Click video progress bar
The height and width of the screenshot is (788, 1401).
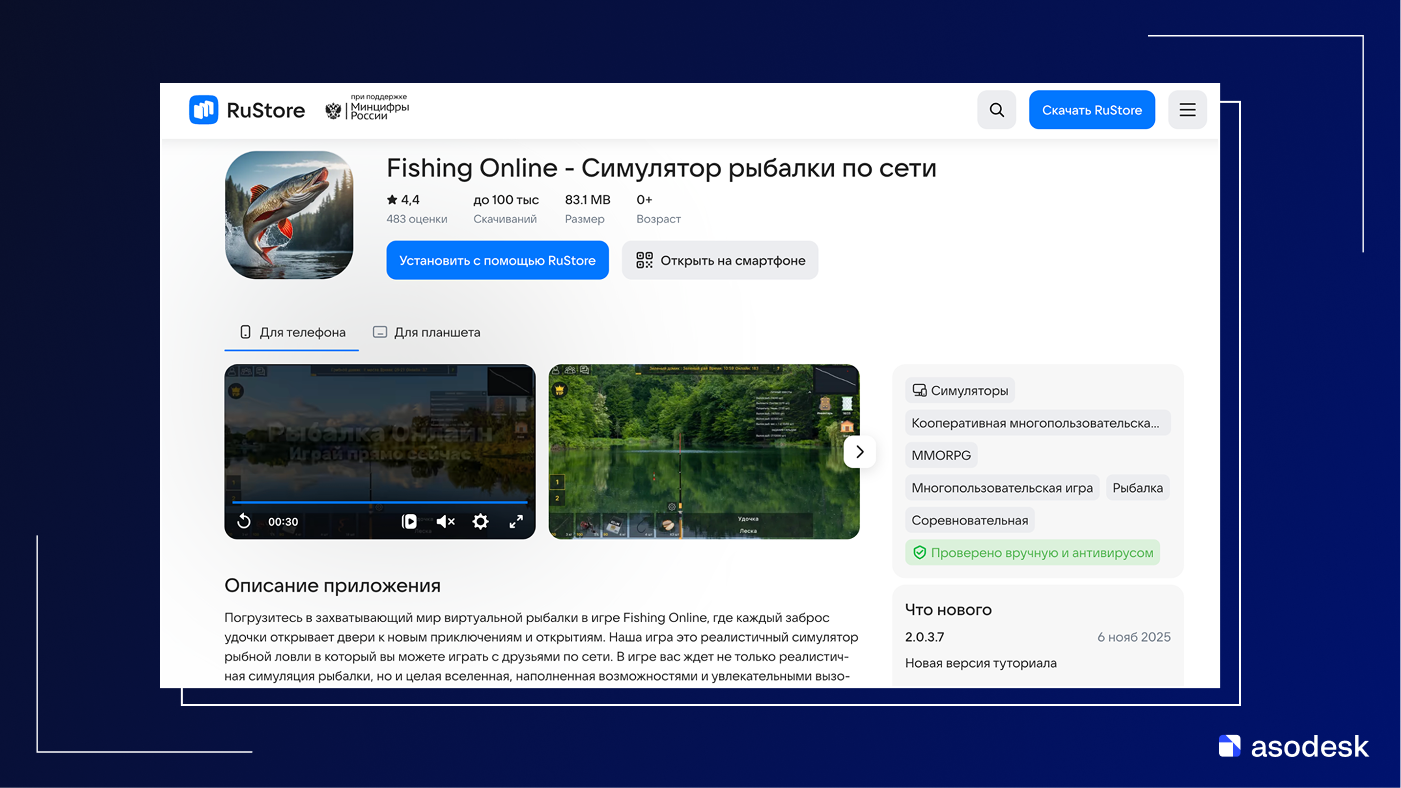point(380,502)
